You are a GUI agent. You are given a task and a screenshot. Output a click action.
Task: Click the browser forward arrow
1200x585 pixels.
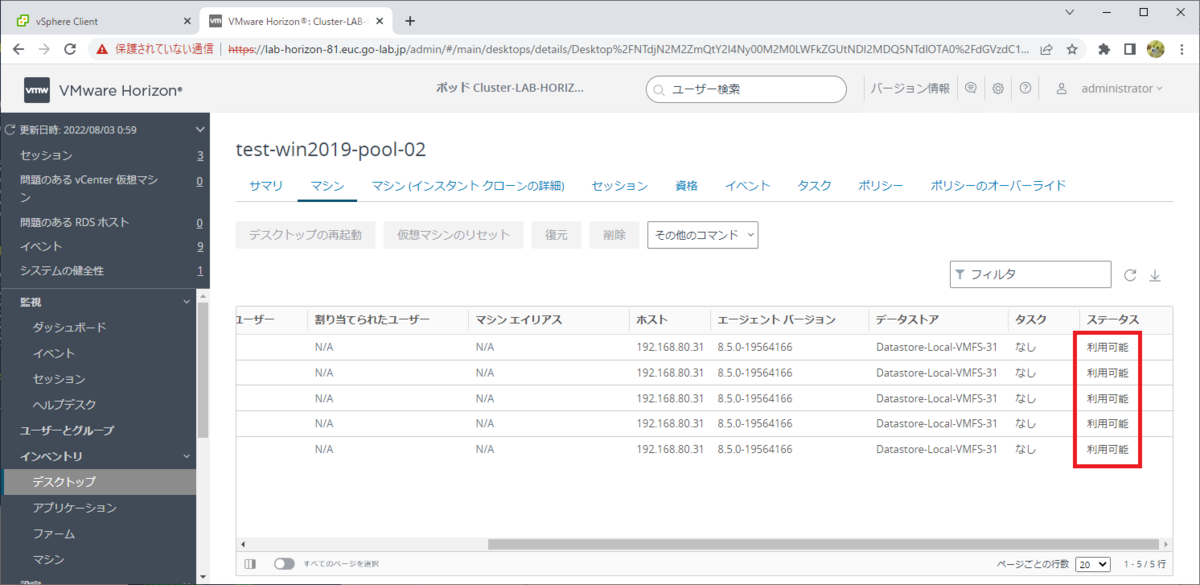click(44, 48)
